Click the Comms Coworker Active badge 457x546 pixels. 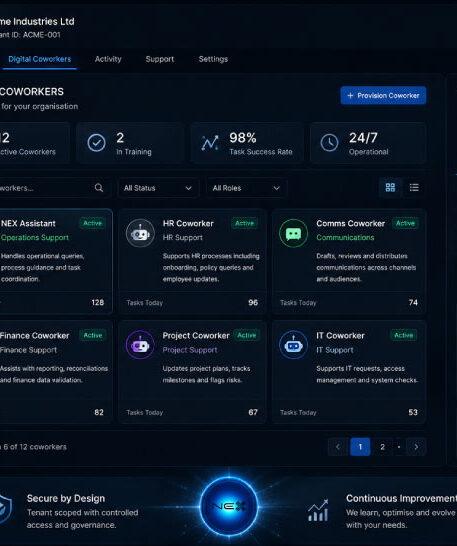tap(405, 223)
